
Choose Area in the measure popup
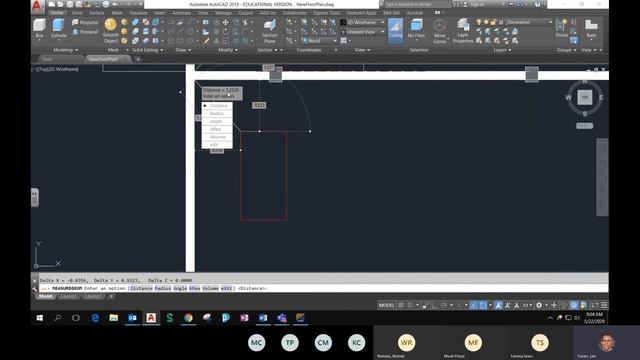pos(217,129)
